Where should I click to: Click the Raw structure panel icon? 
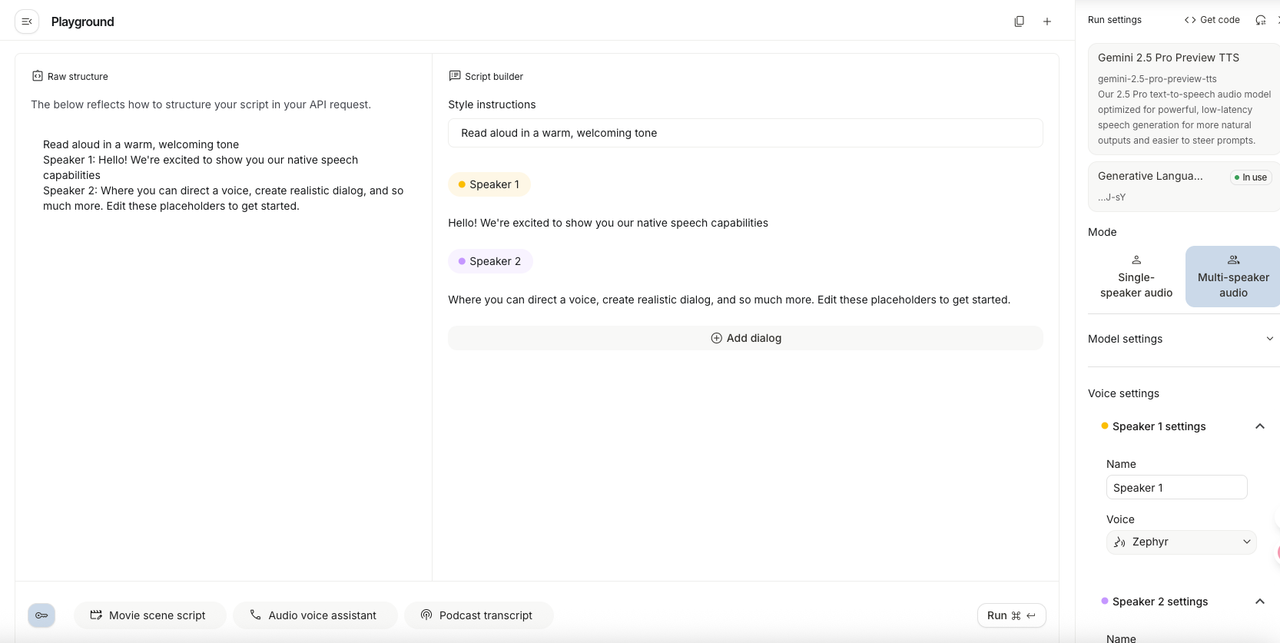[37, 76]
